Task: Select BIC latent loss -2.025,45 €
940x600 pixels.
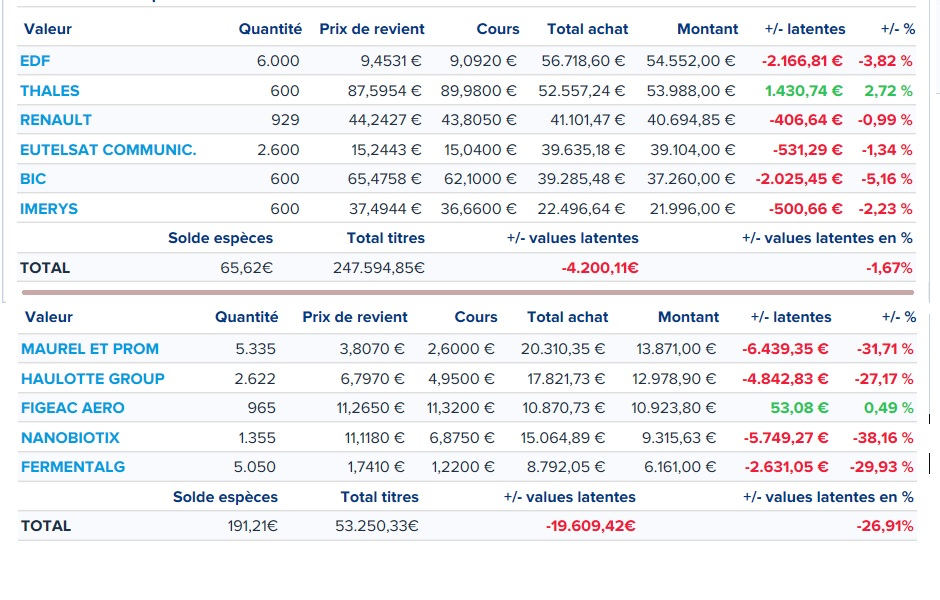Action: [799, 179]
